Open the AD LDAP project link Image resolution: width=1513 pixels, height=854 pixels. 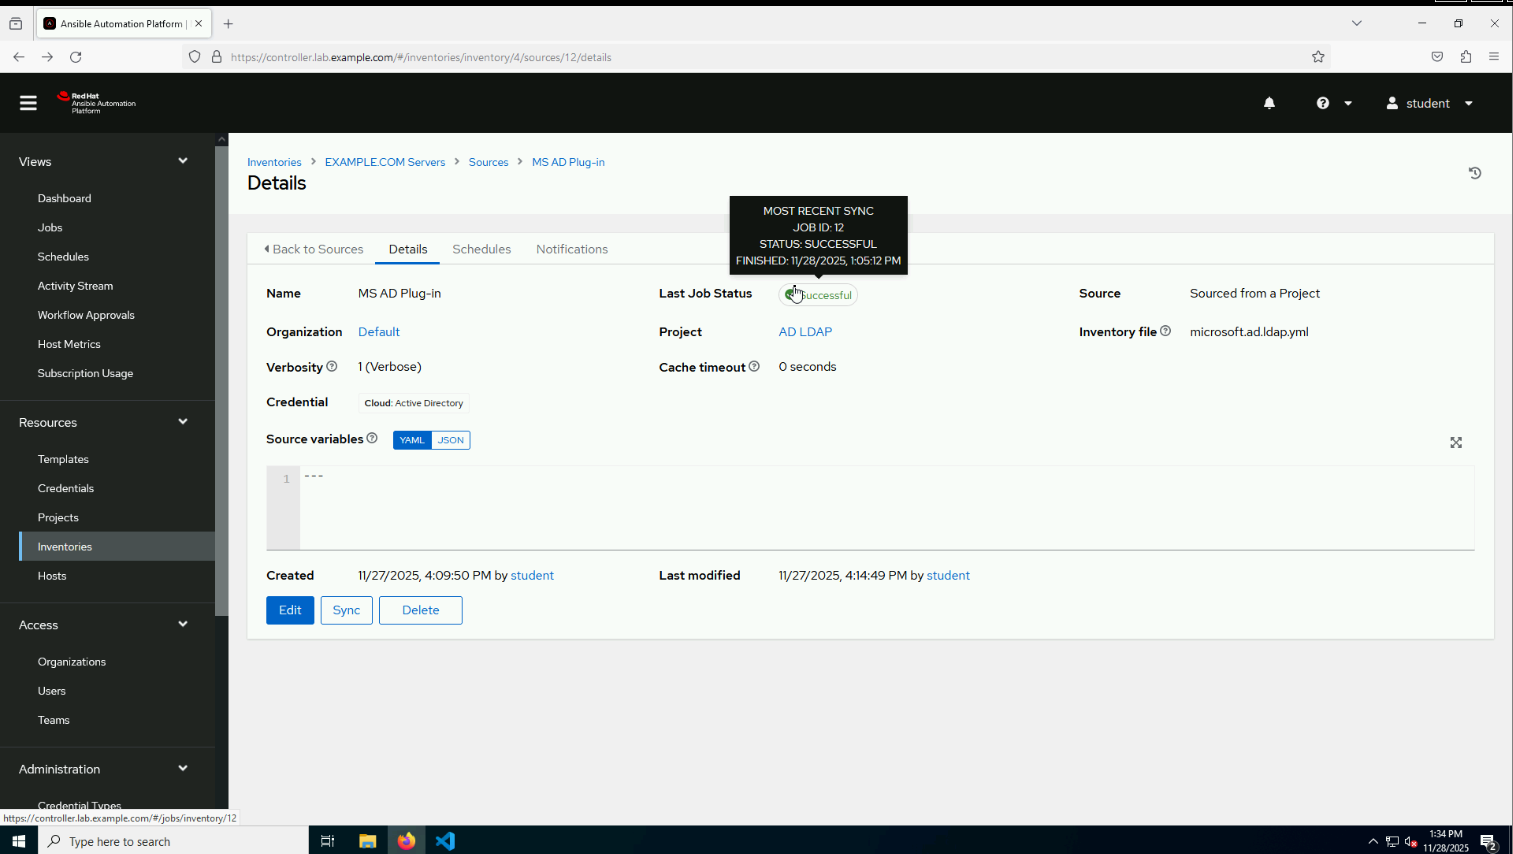[x=805, y=332]
